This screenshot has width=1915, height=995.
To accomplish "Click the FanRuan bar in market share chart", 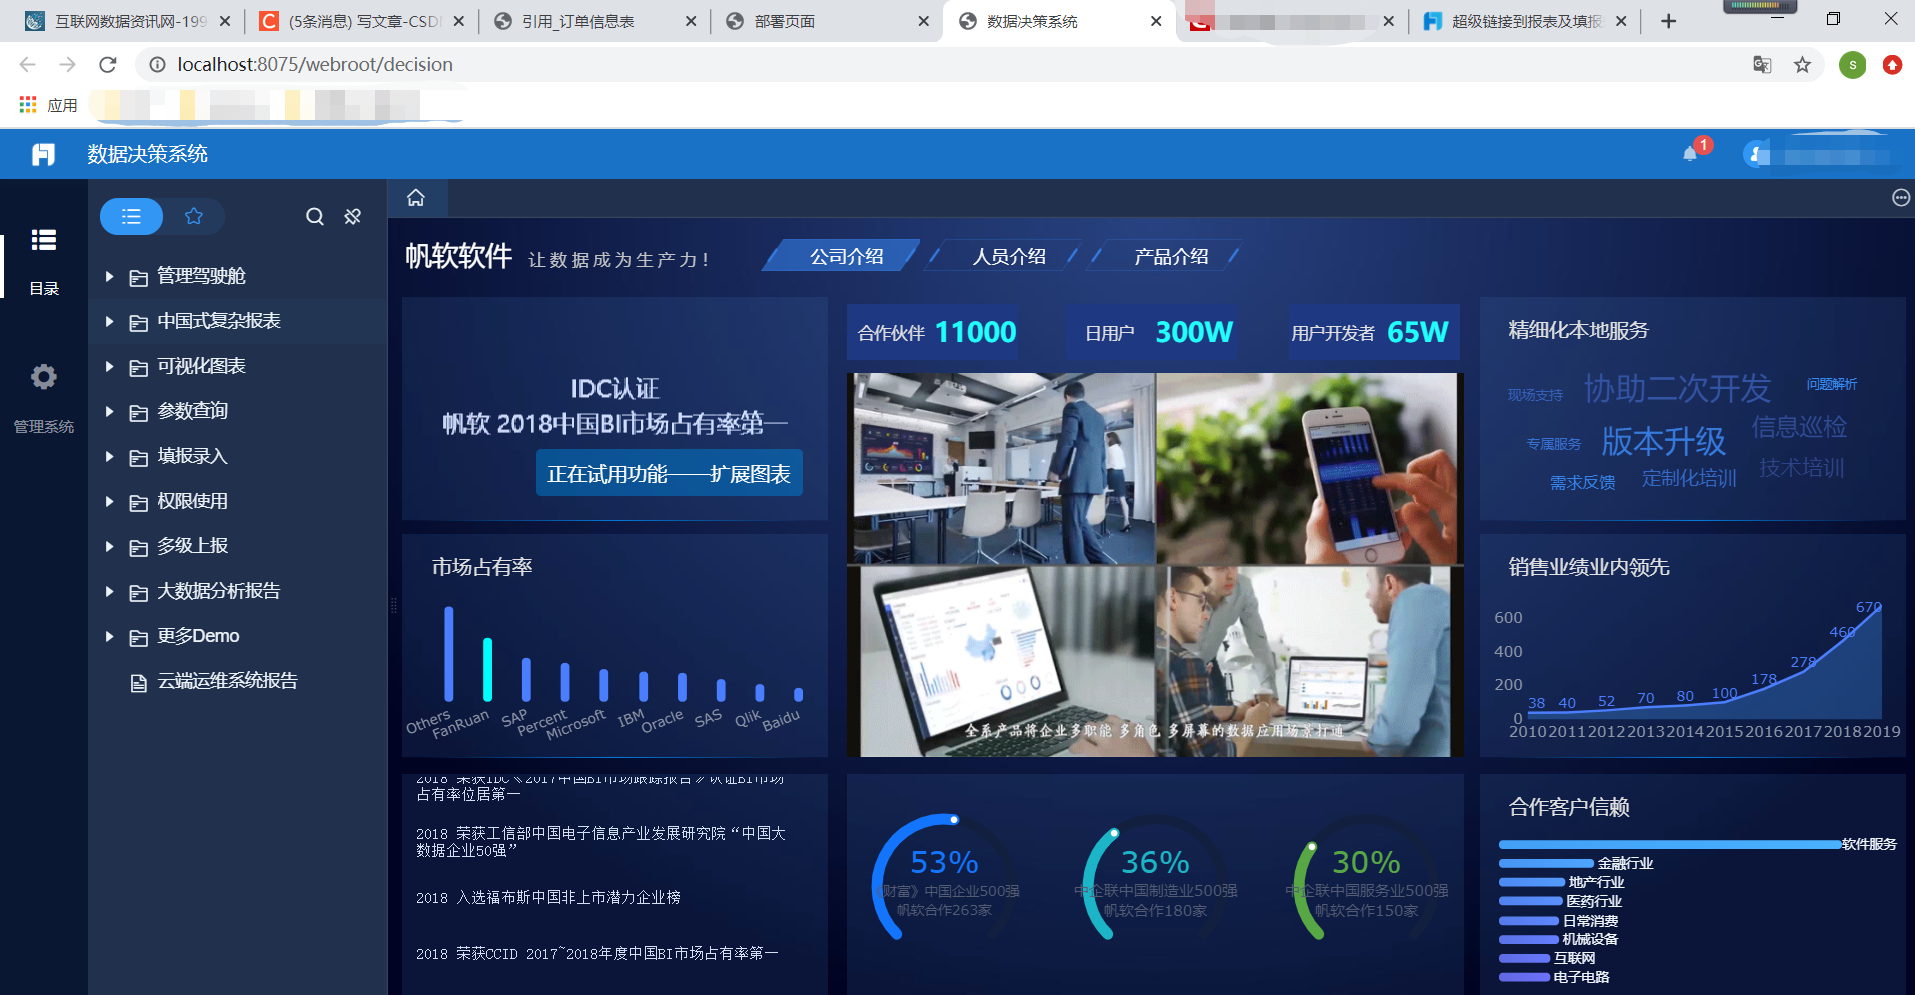I will pyautogui.click(x=487, y=669).
